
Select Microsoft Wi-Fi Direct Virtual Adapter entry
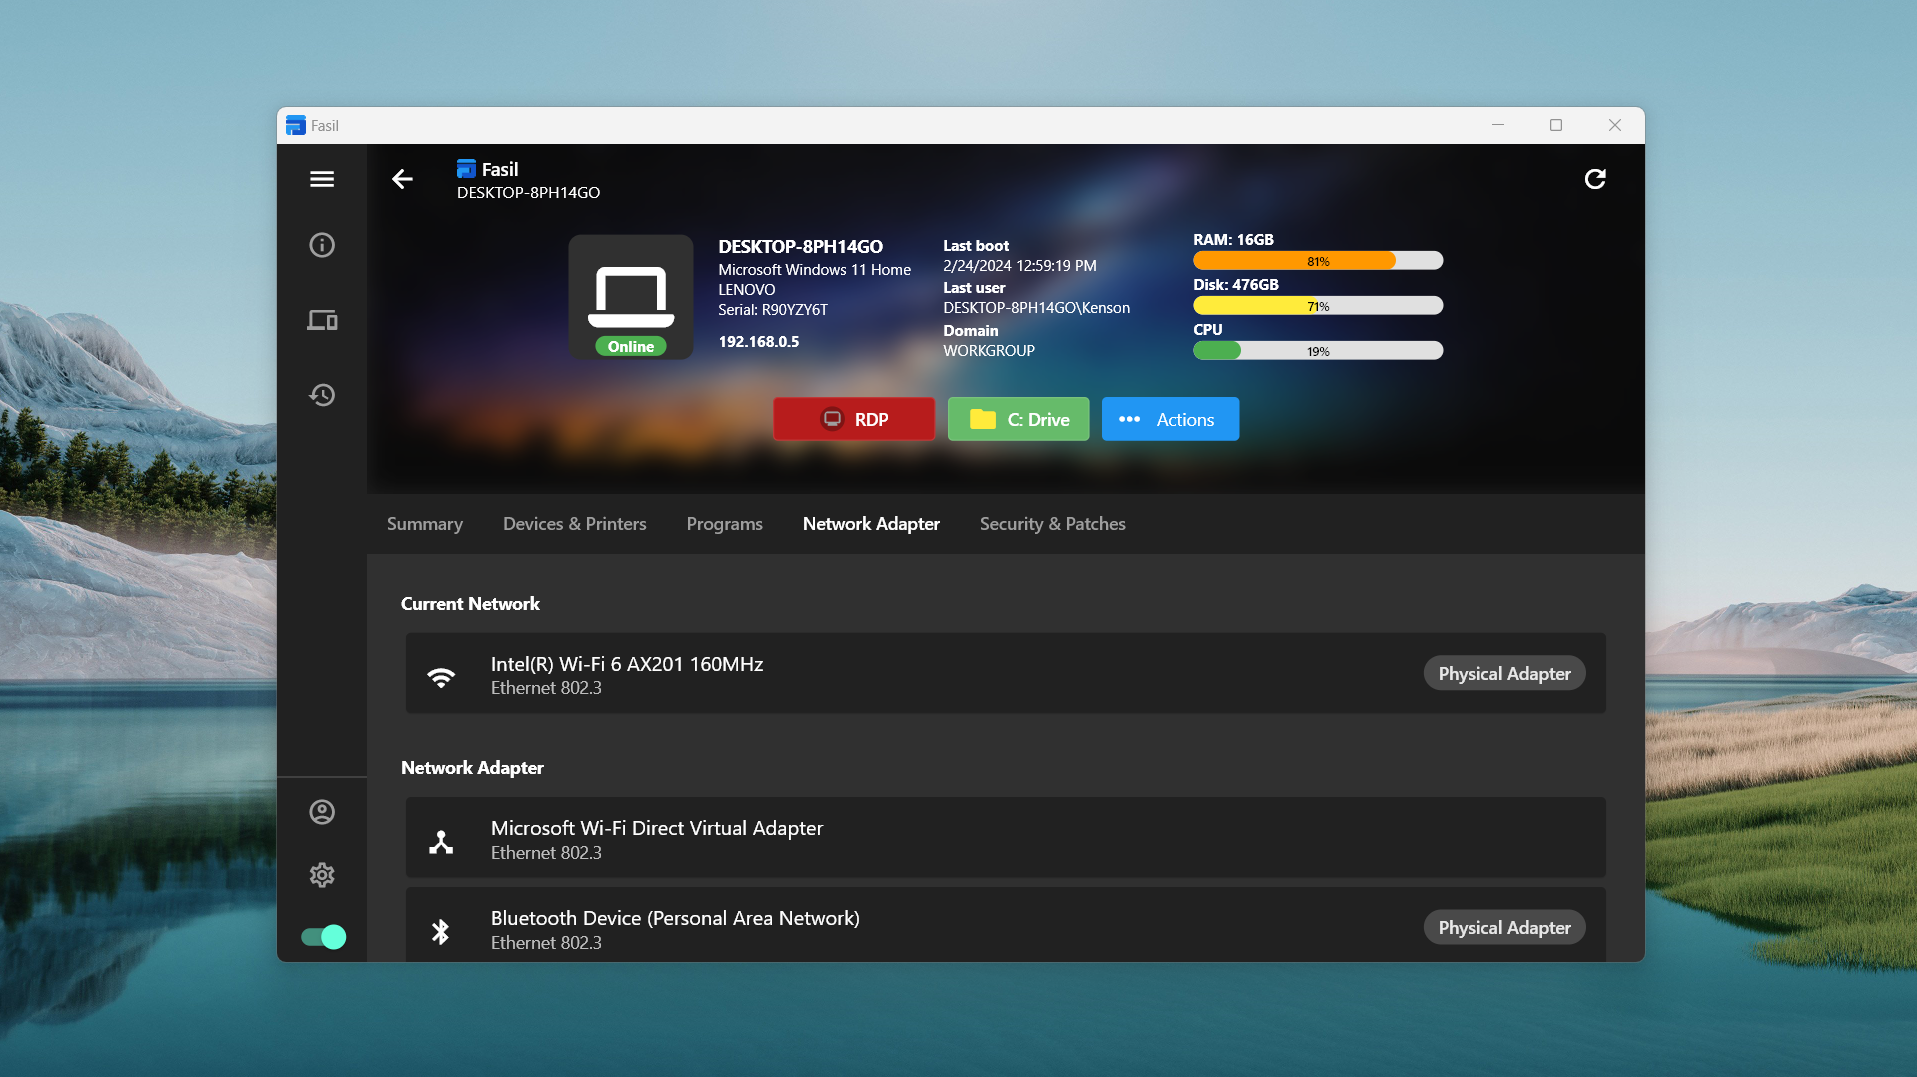coord(1005,838)
